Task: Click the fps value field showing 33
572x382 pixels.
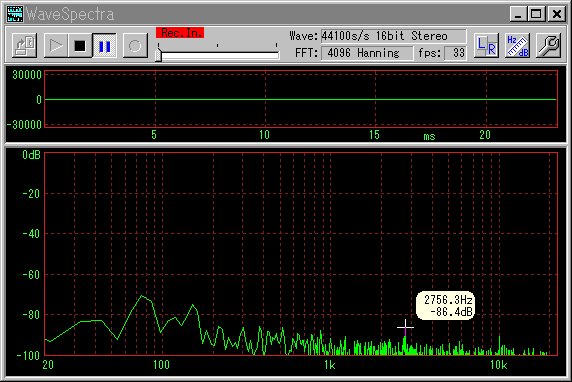Action: click(455, 53)
